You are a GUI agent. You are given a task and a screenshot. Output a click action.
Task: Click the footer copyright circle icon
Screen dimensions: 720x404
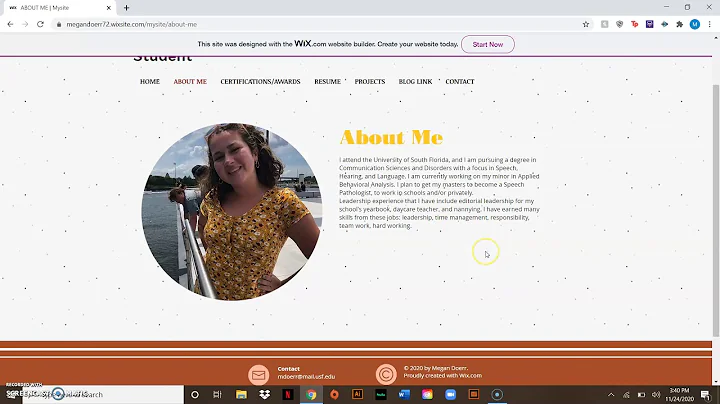[x=386, y=374]
